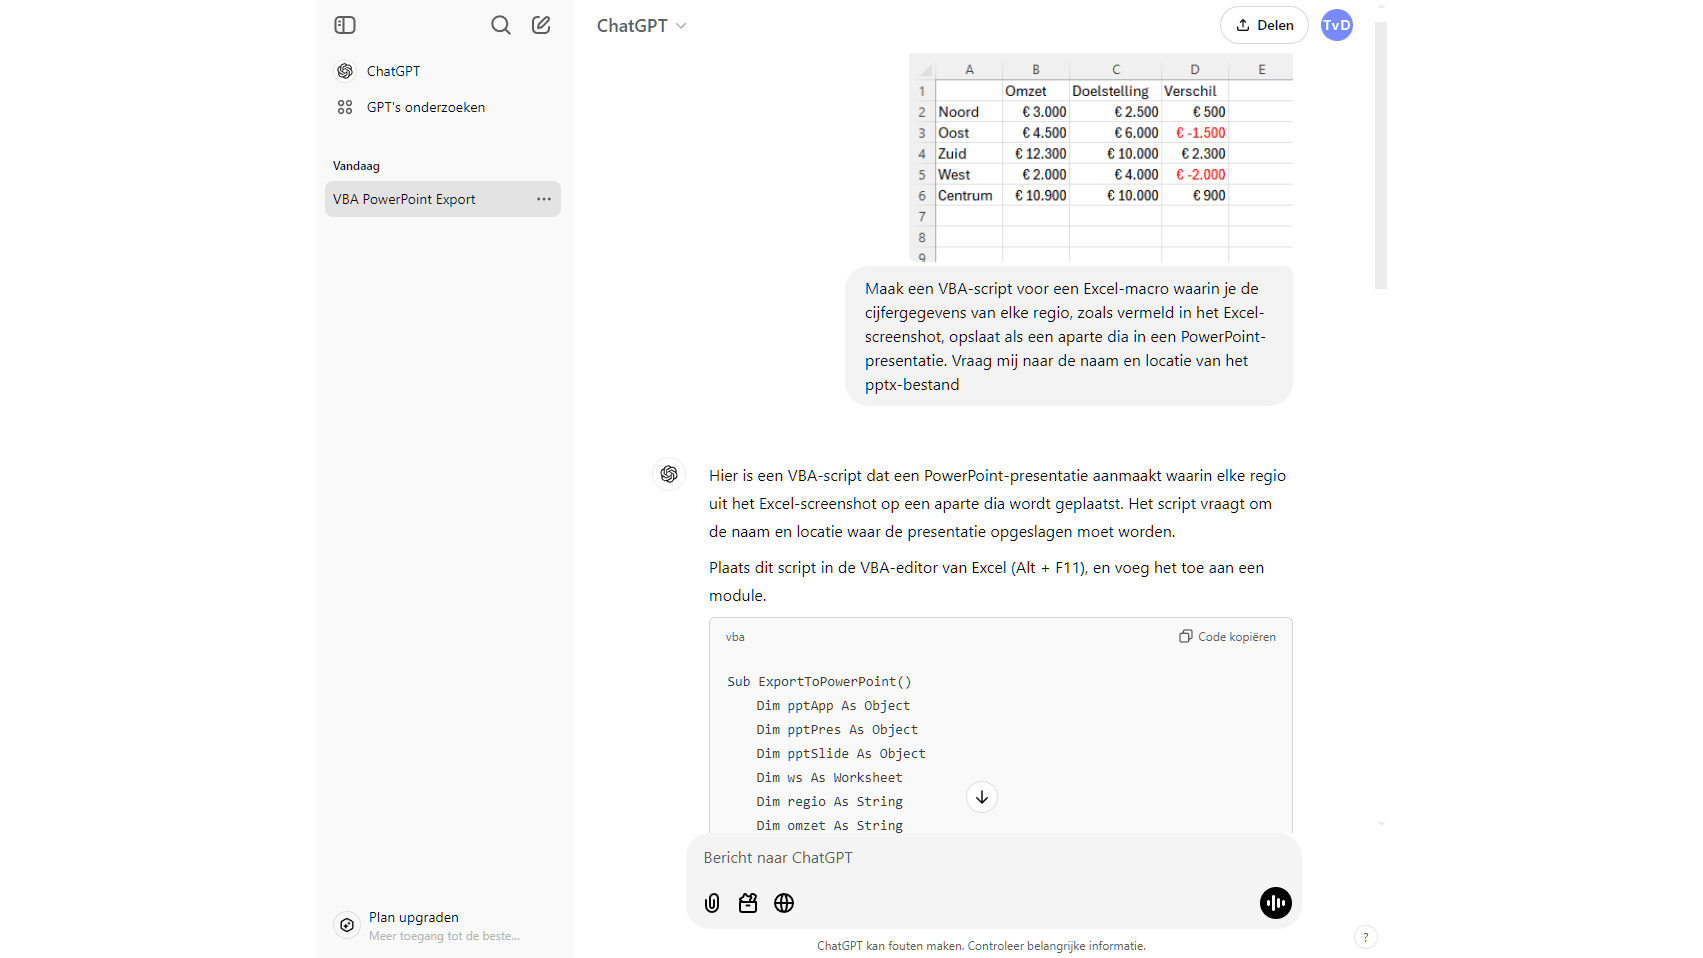Jump to bottom of conversation
1703x958 pixels.
(x=982, y=797)
